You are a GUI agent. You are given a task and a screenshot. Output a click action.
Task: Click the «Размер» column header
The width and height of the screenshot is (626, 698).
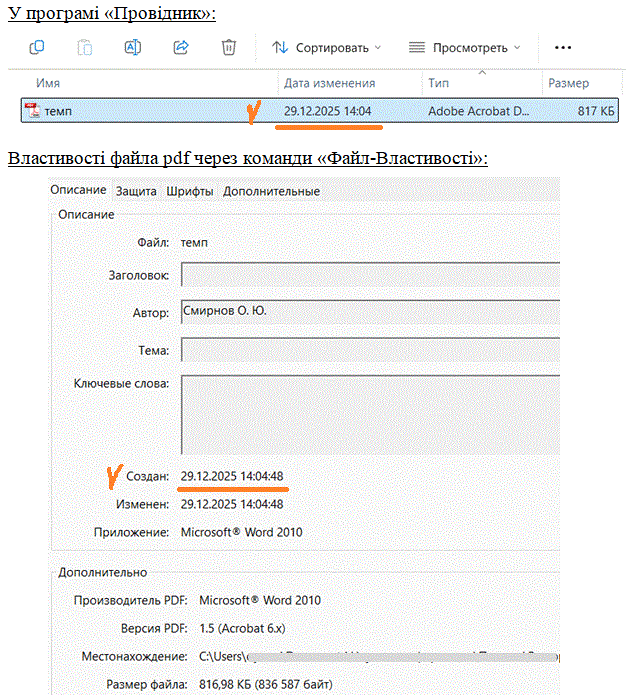(x=568, y=83)
